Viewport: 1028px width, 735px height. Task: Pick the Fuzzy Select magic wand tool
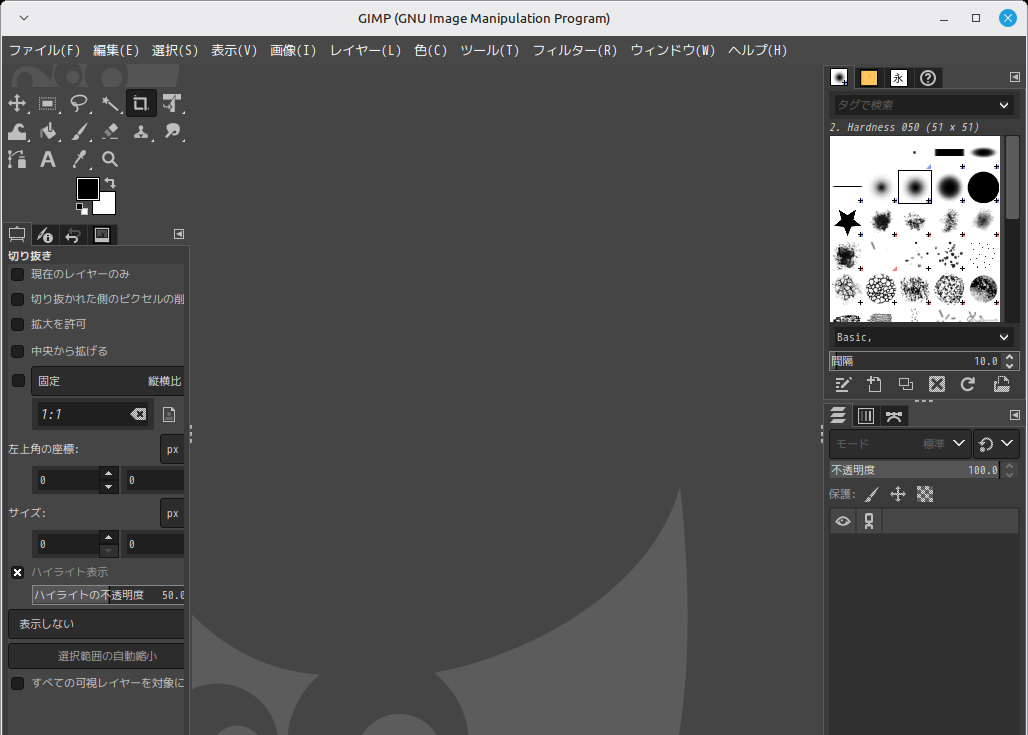[x=110, y=103]
